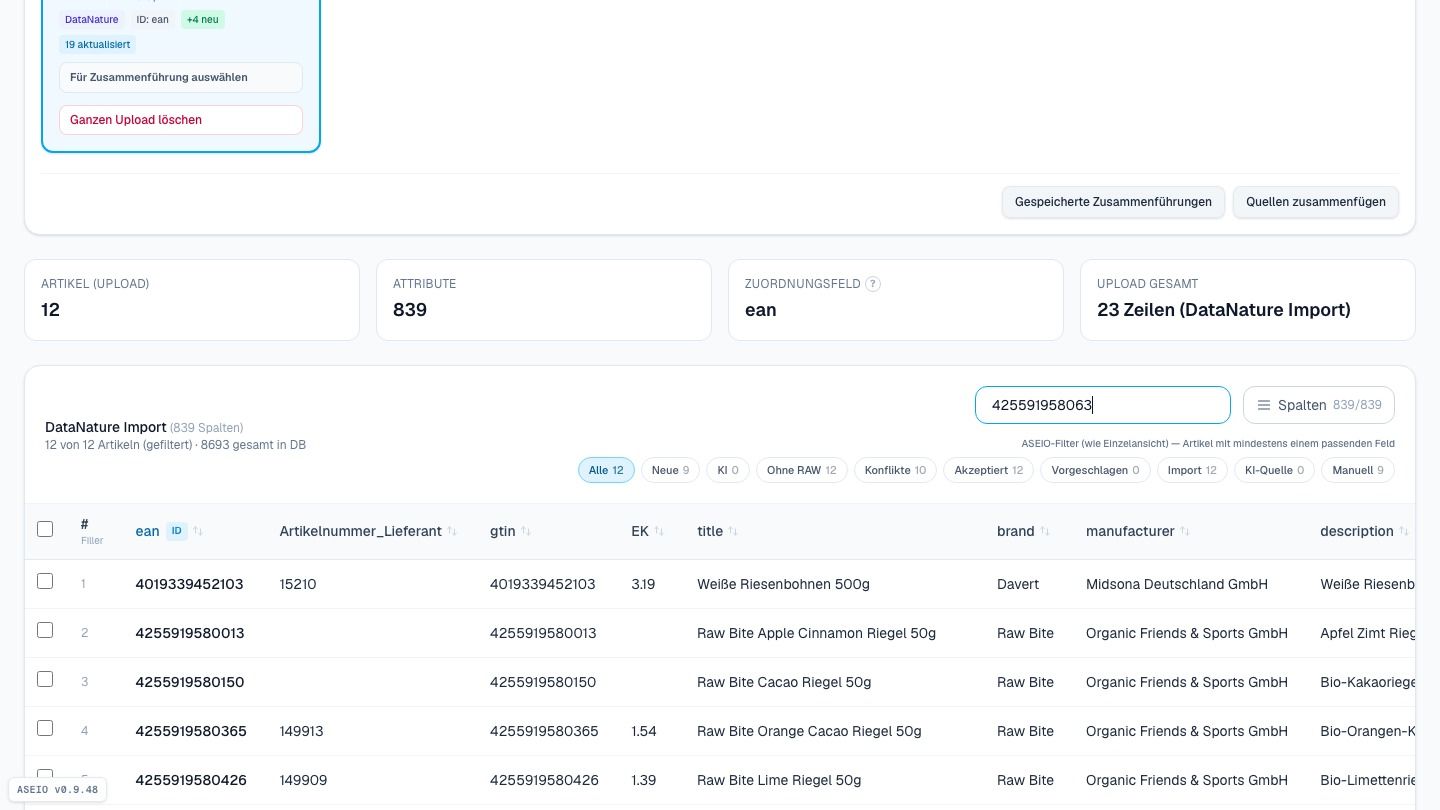This screenshot has width=1440, height=810.
Task: Click the ID badge next to ean header
Action: 177,531
